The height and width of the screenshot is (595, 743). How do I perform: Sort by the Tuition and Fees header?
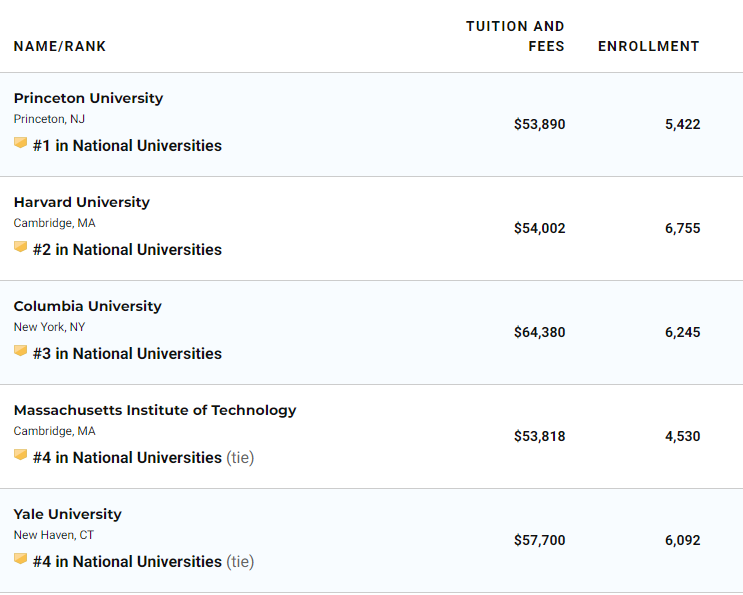515,36
